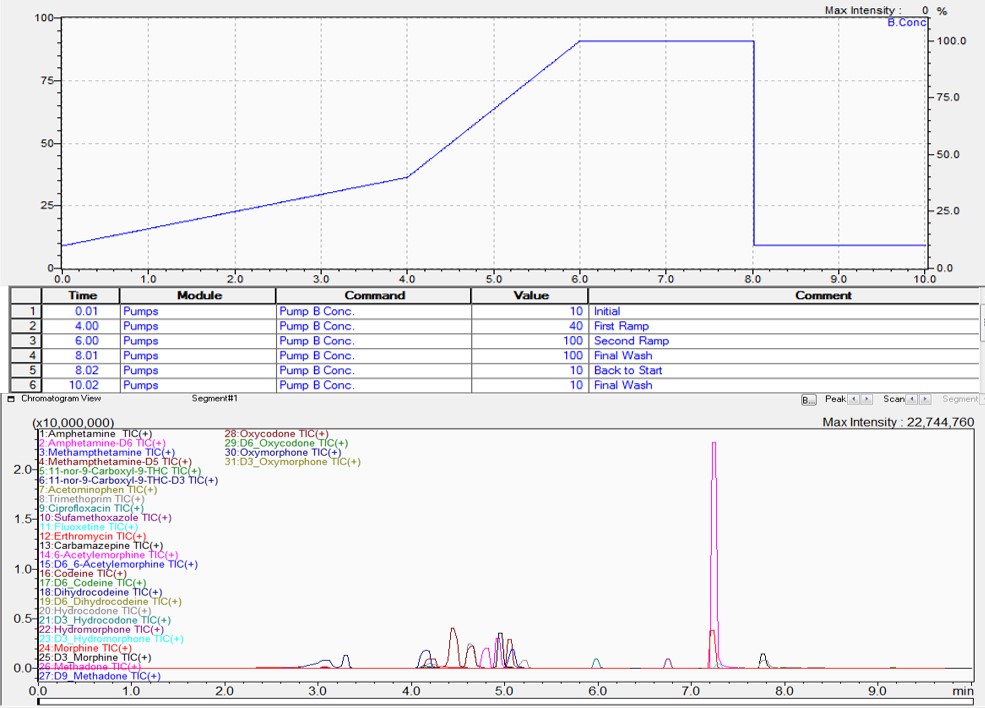Click the previous Peak arrow button

coord(854,400)
